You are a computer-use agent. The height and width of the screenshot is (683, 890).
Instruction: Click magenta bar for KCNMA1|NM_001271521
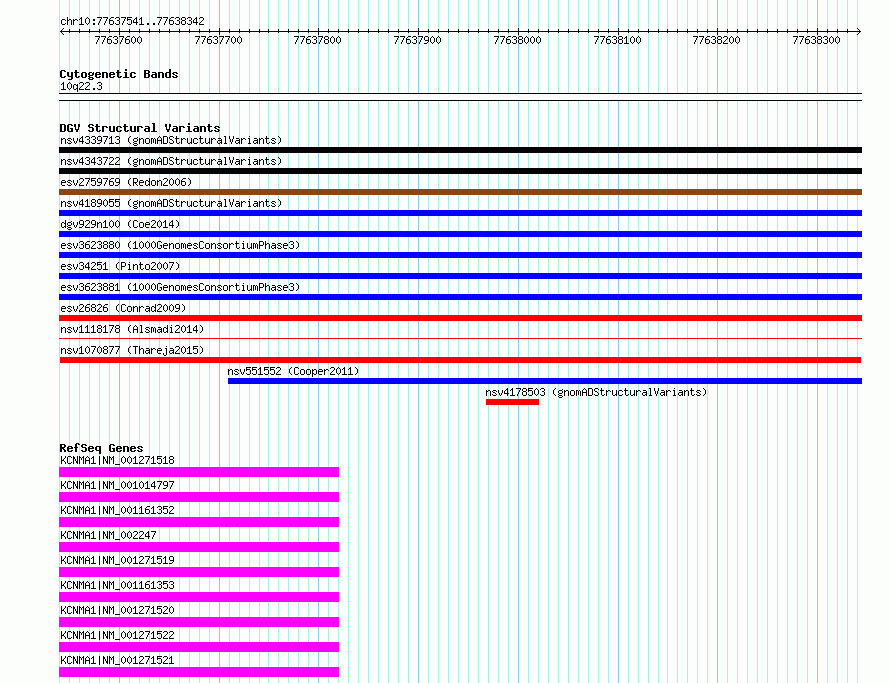coord(199,672)
